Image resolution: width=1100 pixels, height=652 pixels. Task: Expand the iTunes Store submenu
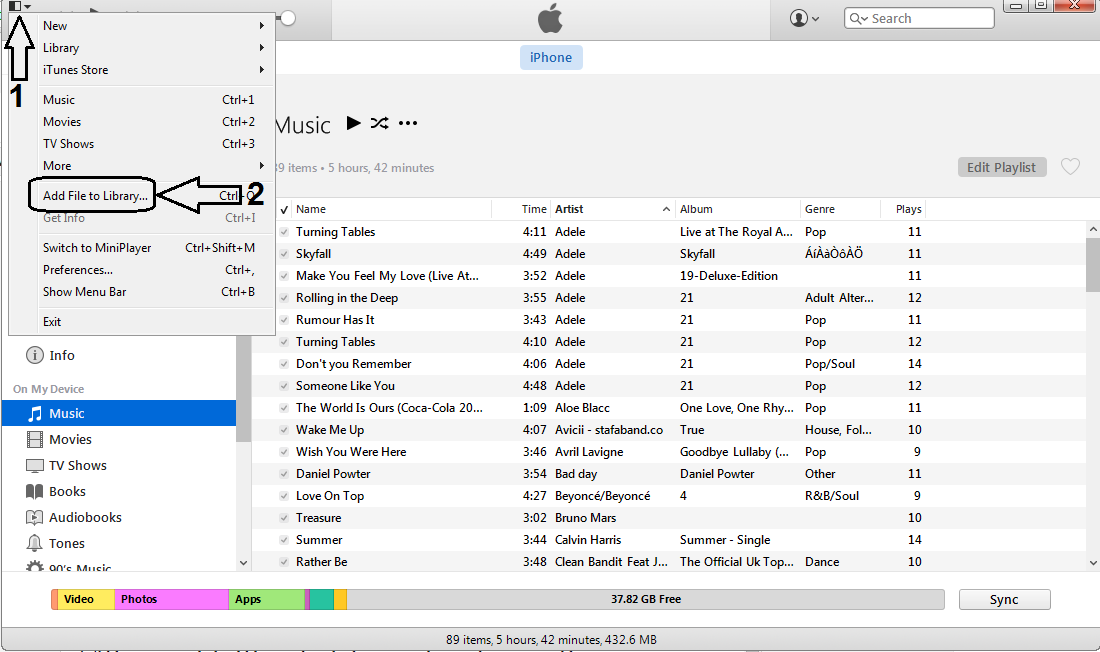tap(155, 69)
